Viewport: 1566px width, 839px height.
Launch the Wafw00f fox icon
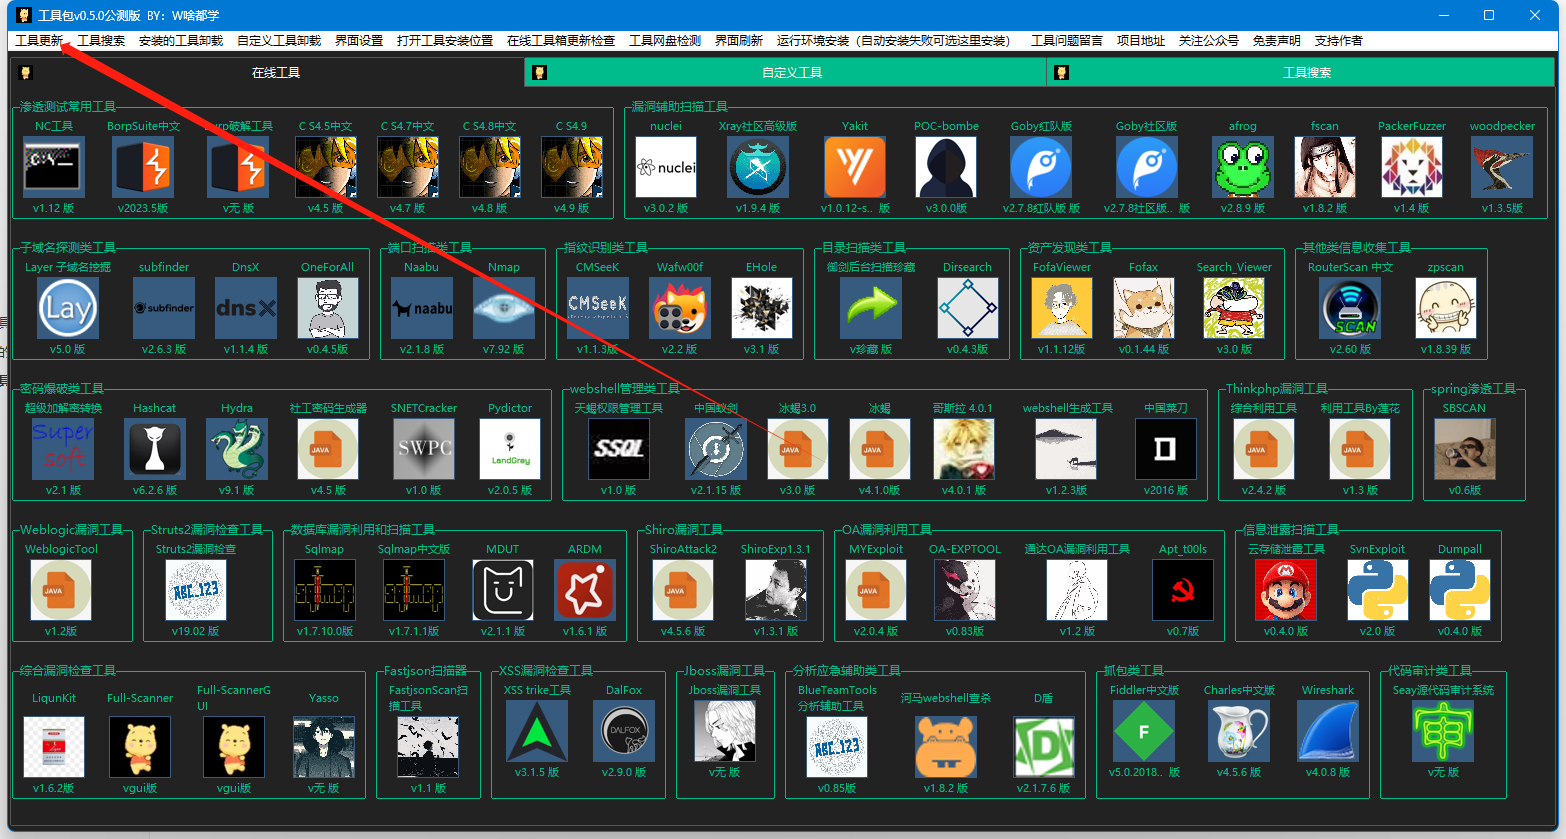tap(680, 308)
